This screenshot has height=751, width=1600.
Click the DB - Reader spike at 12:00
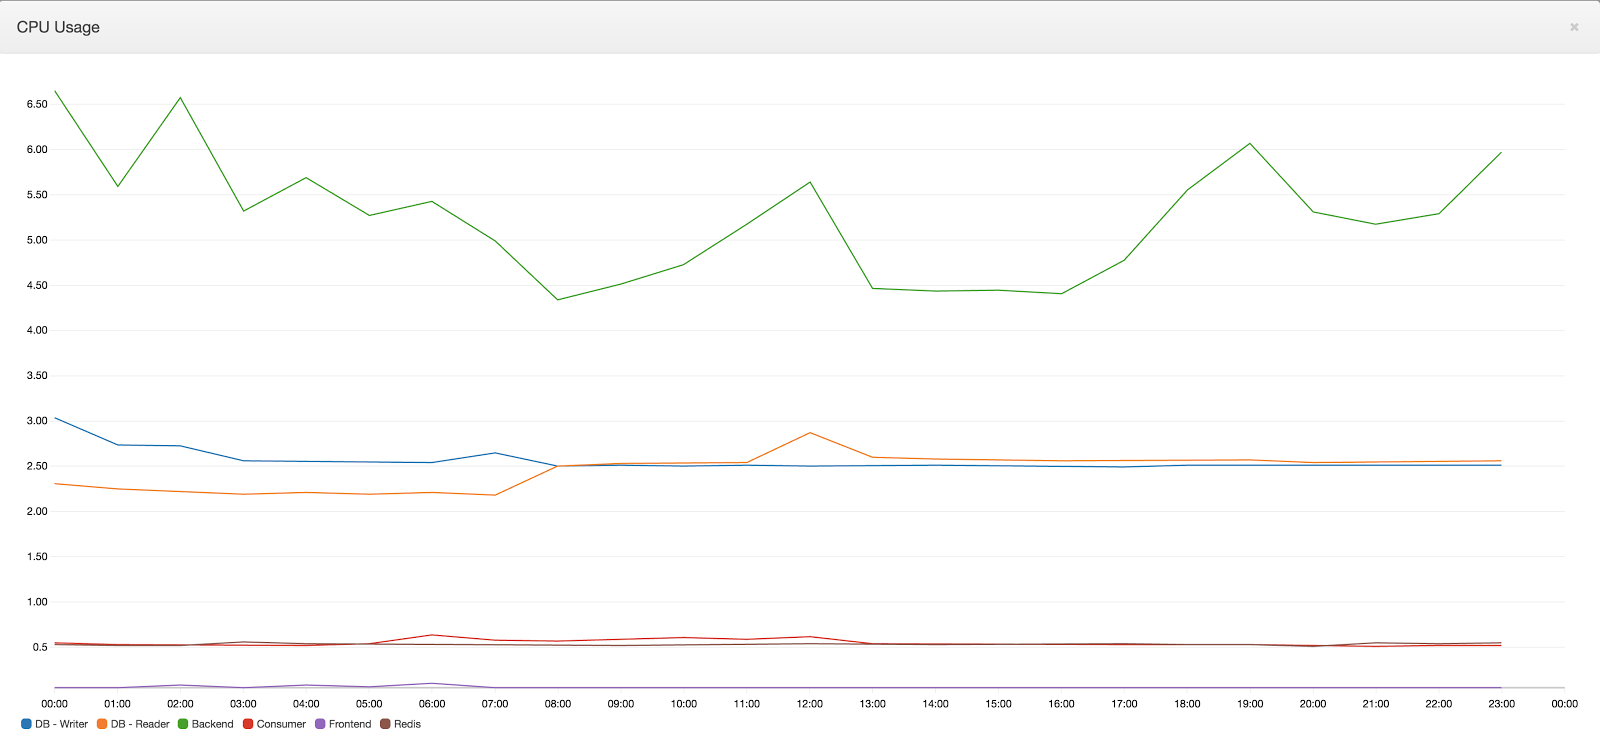[810, 433]
